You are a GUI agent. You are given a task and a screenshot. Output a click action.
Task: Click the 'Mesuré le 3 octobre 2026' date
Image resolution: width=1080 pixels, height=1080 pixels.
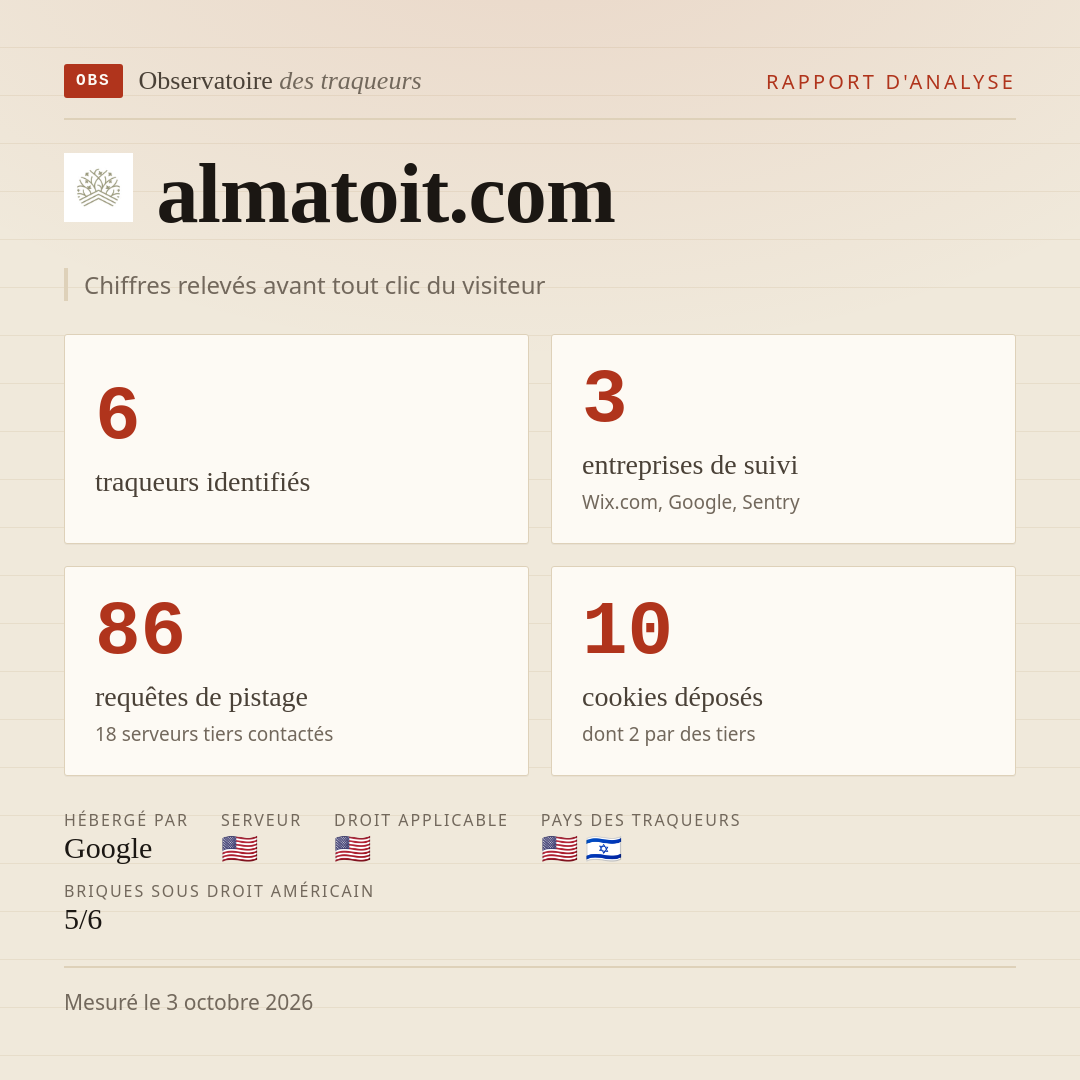click(189, 1002)
